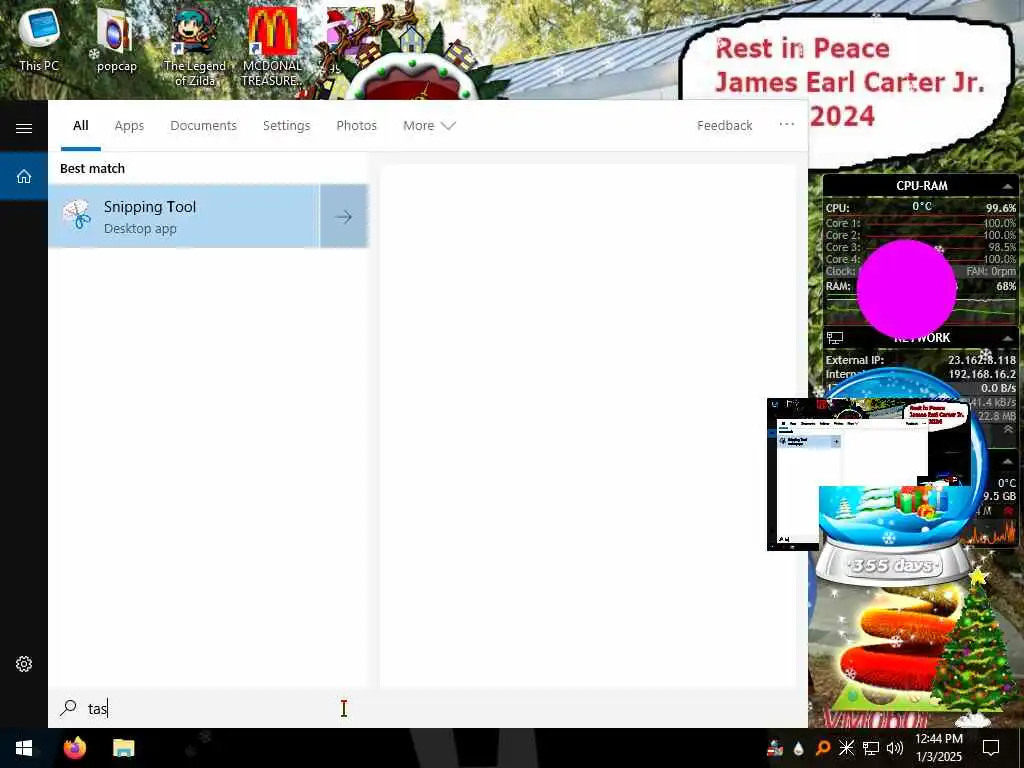This screenshot has height=768, width=1024.
Task: Click the Feedback link
Action: [x=724, y=125]
